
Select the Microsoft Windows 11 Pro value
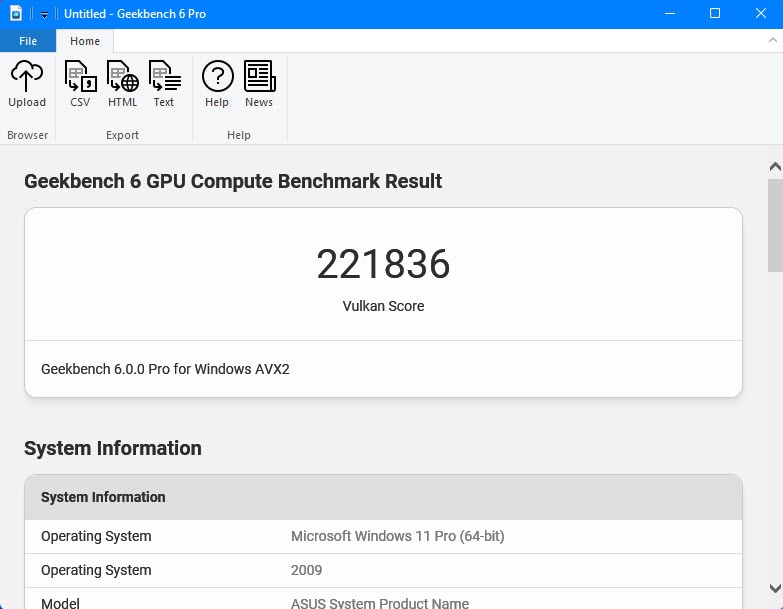(x=397, y=536)
